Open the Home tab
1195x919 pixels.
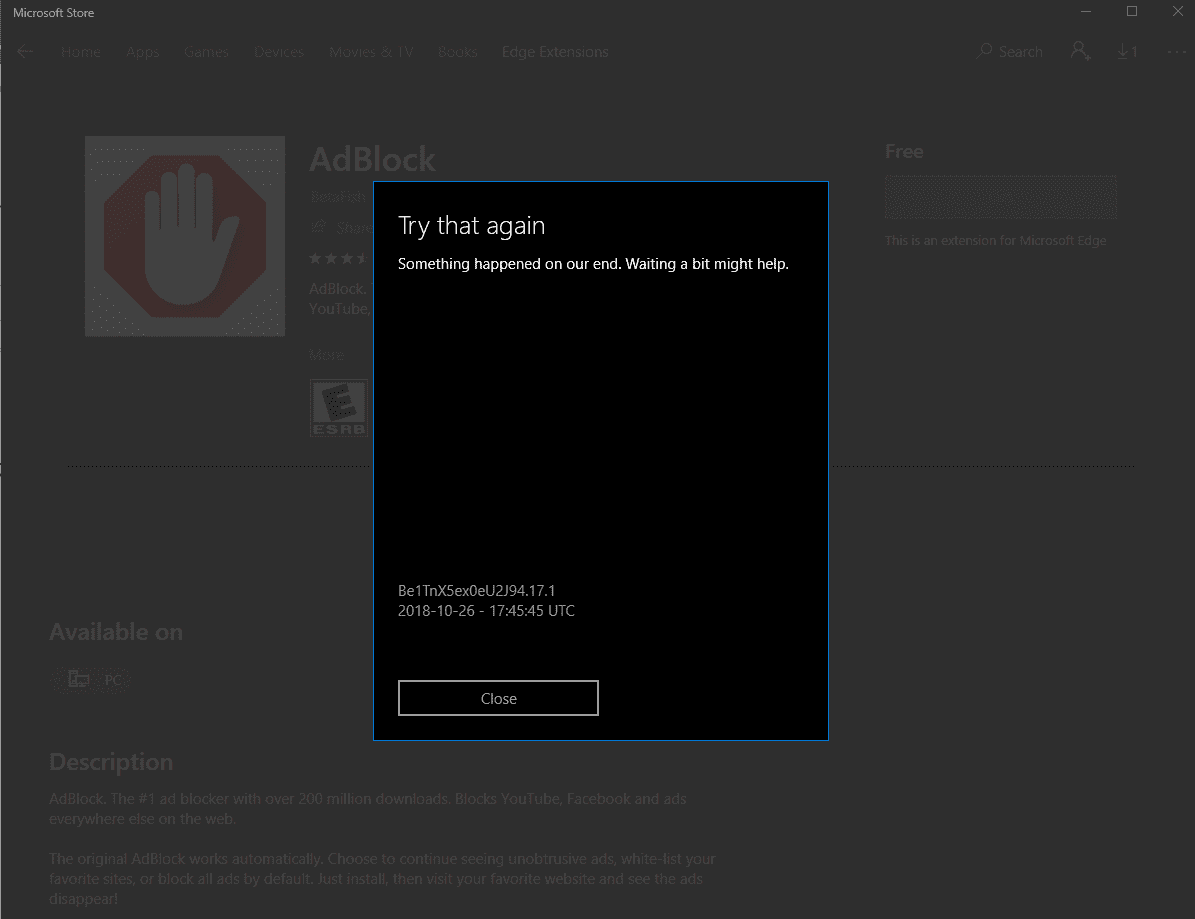(x=80, y=52)
